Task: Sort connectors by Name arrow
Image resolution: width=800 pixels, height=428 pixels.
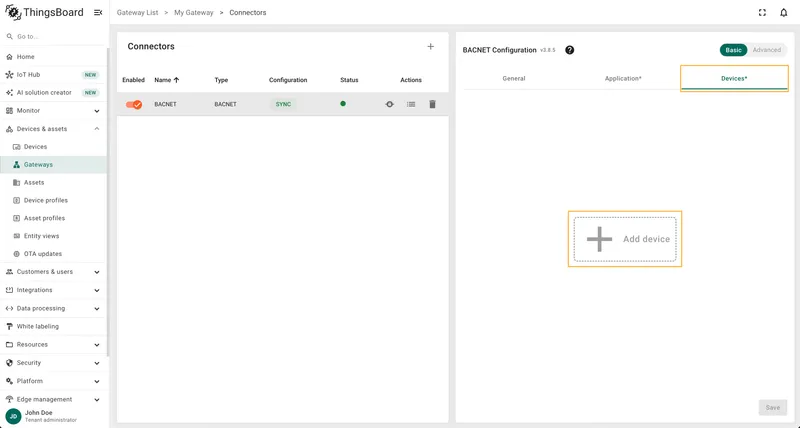Action: pos(177,80)
